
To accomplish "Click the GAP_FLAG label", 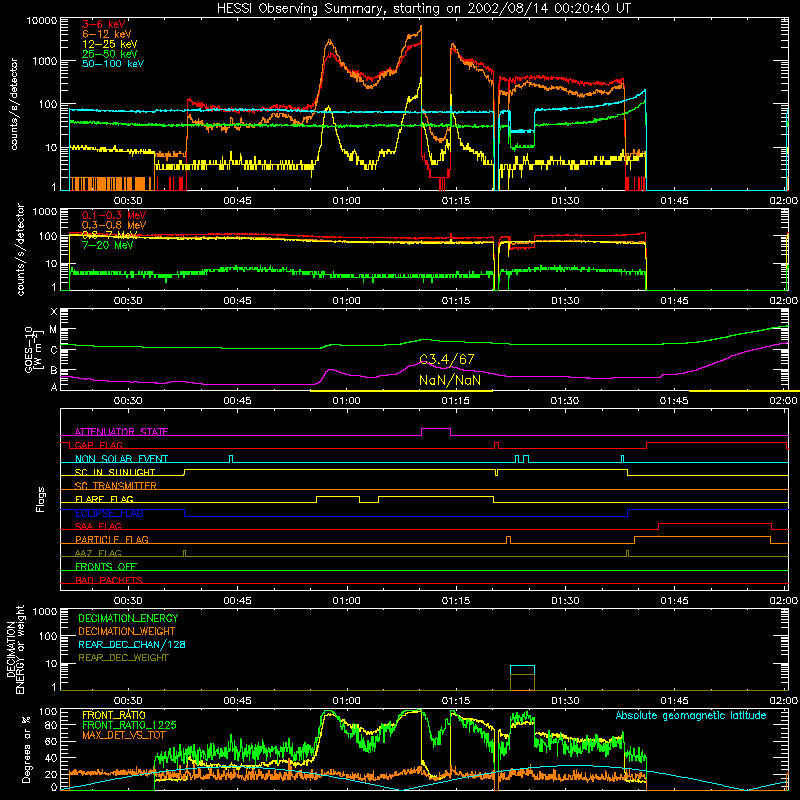I will point(98,445).
